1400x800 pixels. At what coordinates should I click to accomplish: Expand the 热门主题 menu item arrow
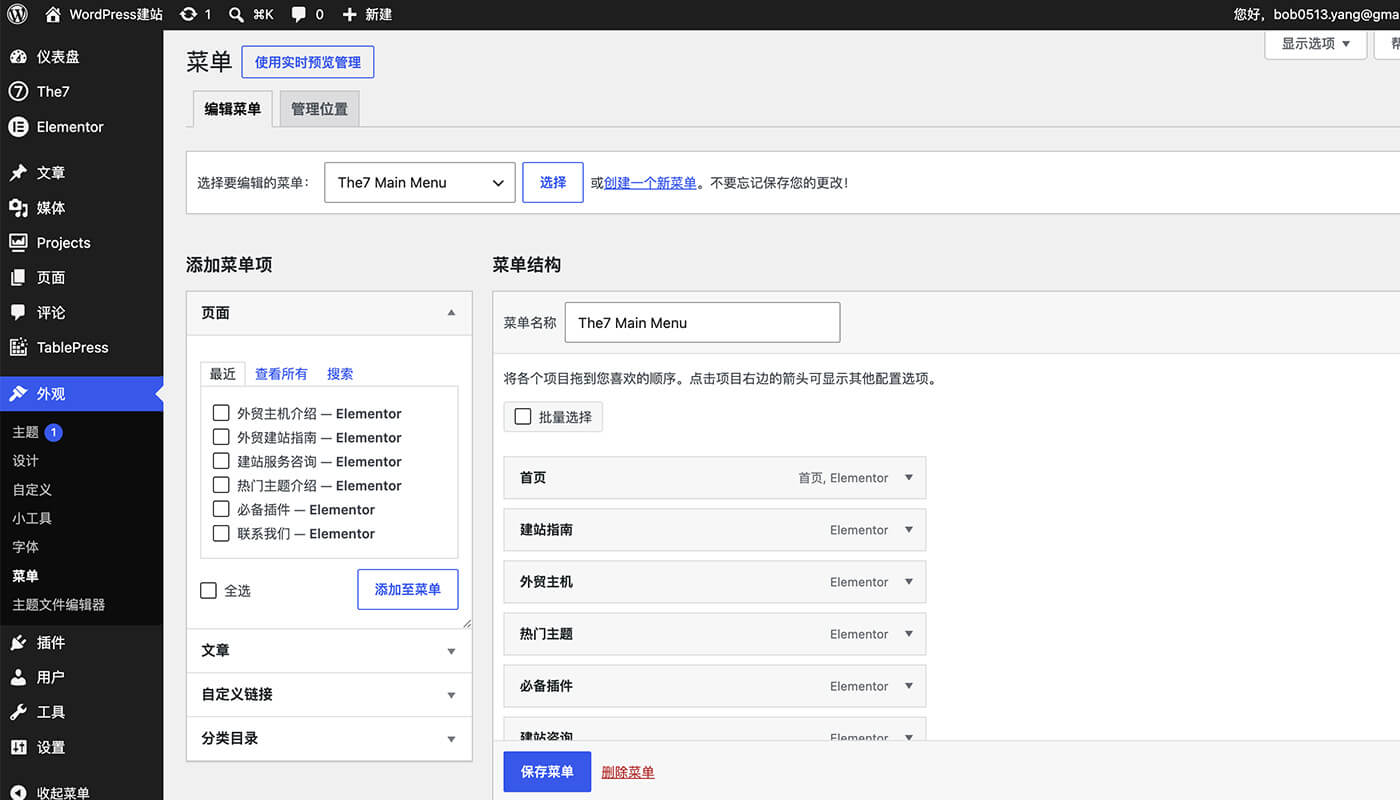click(909, 634)
